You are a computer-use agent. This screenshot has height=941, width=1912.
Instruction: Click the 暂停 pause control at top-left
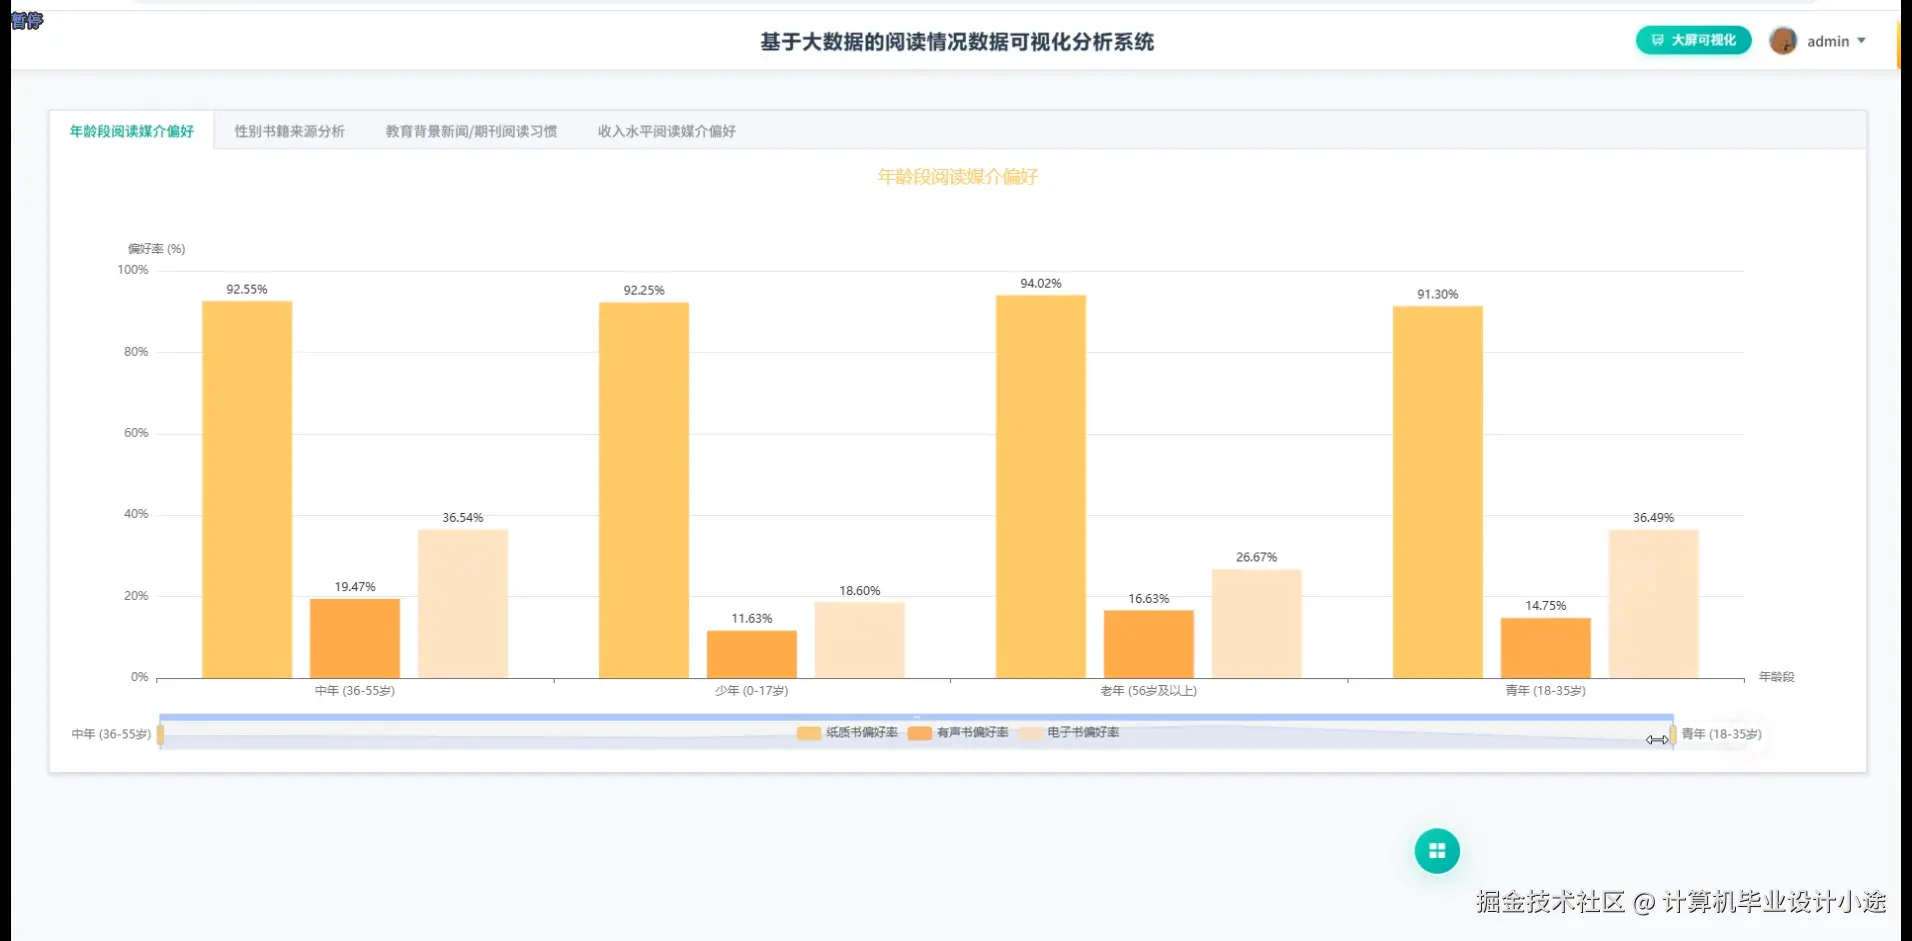27,21
